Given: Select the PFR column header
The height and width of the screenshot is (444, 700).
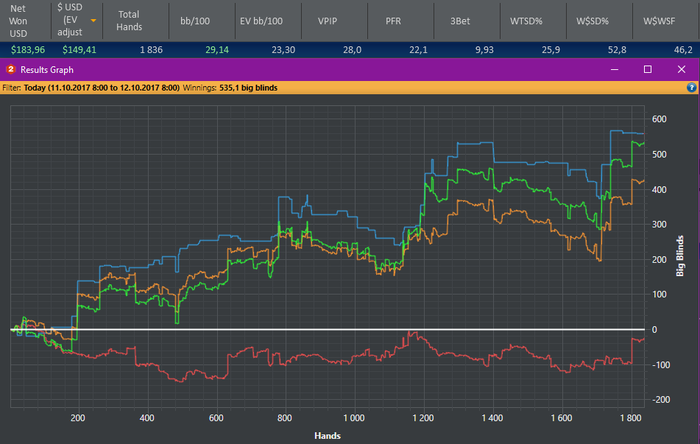Looking at the screenshot, I should 393,21.
